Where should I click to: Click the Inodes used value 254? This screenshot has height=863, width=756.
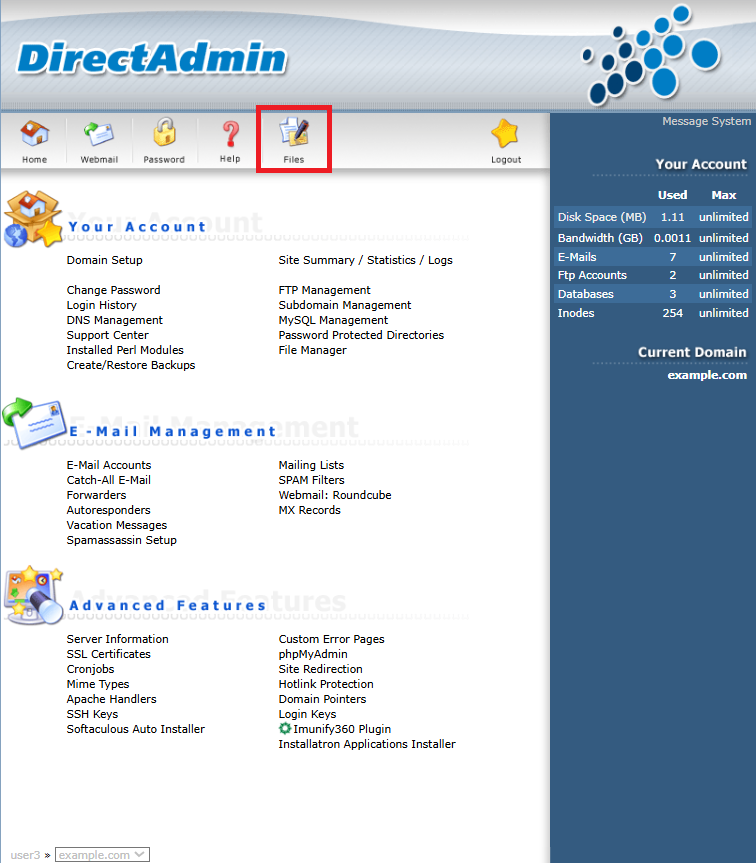tap(672, 313)
